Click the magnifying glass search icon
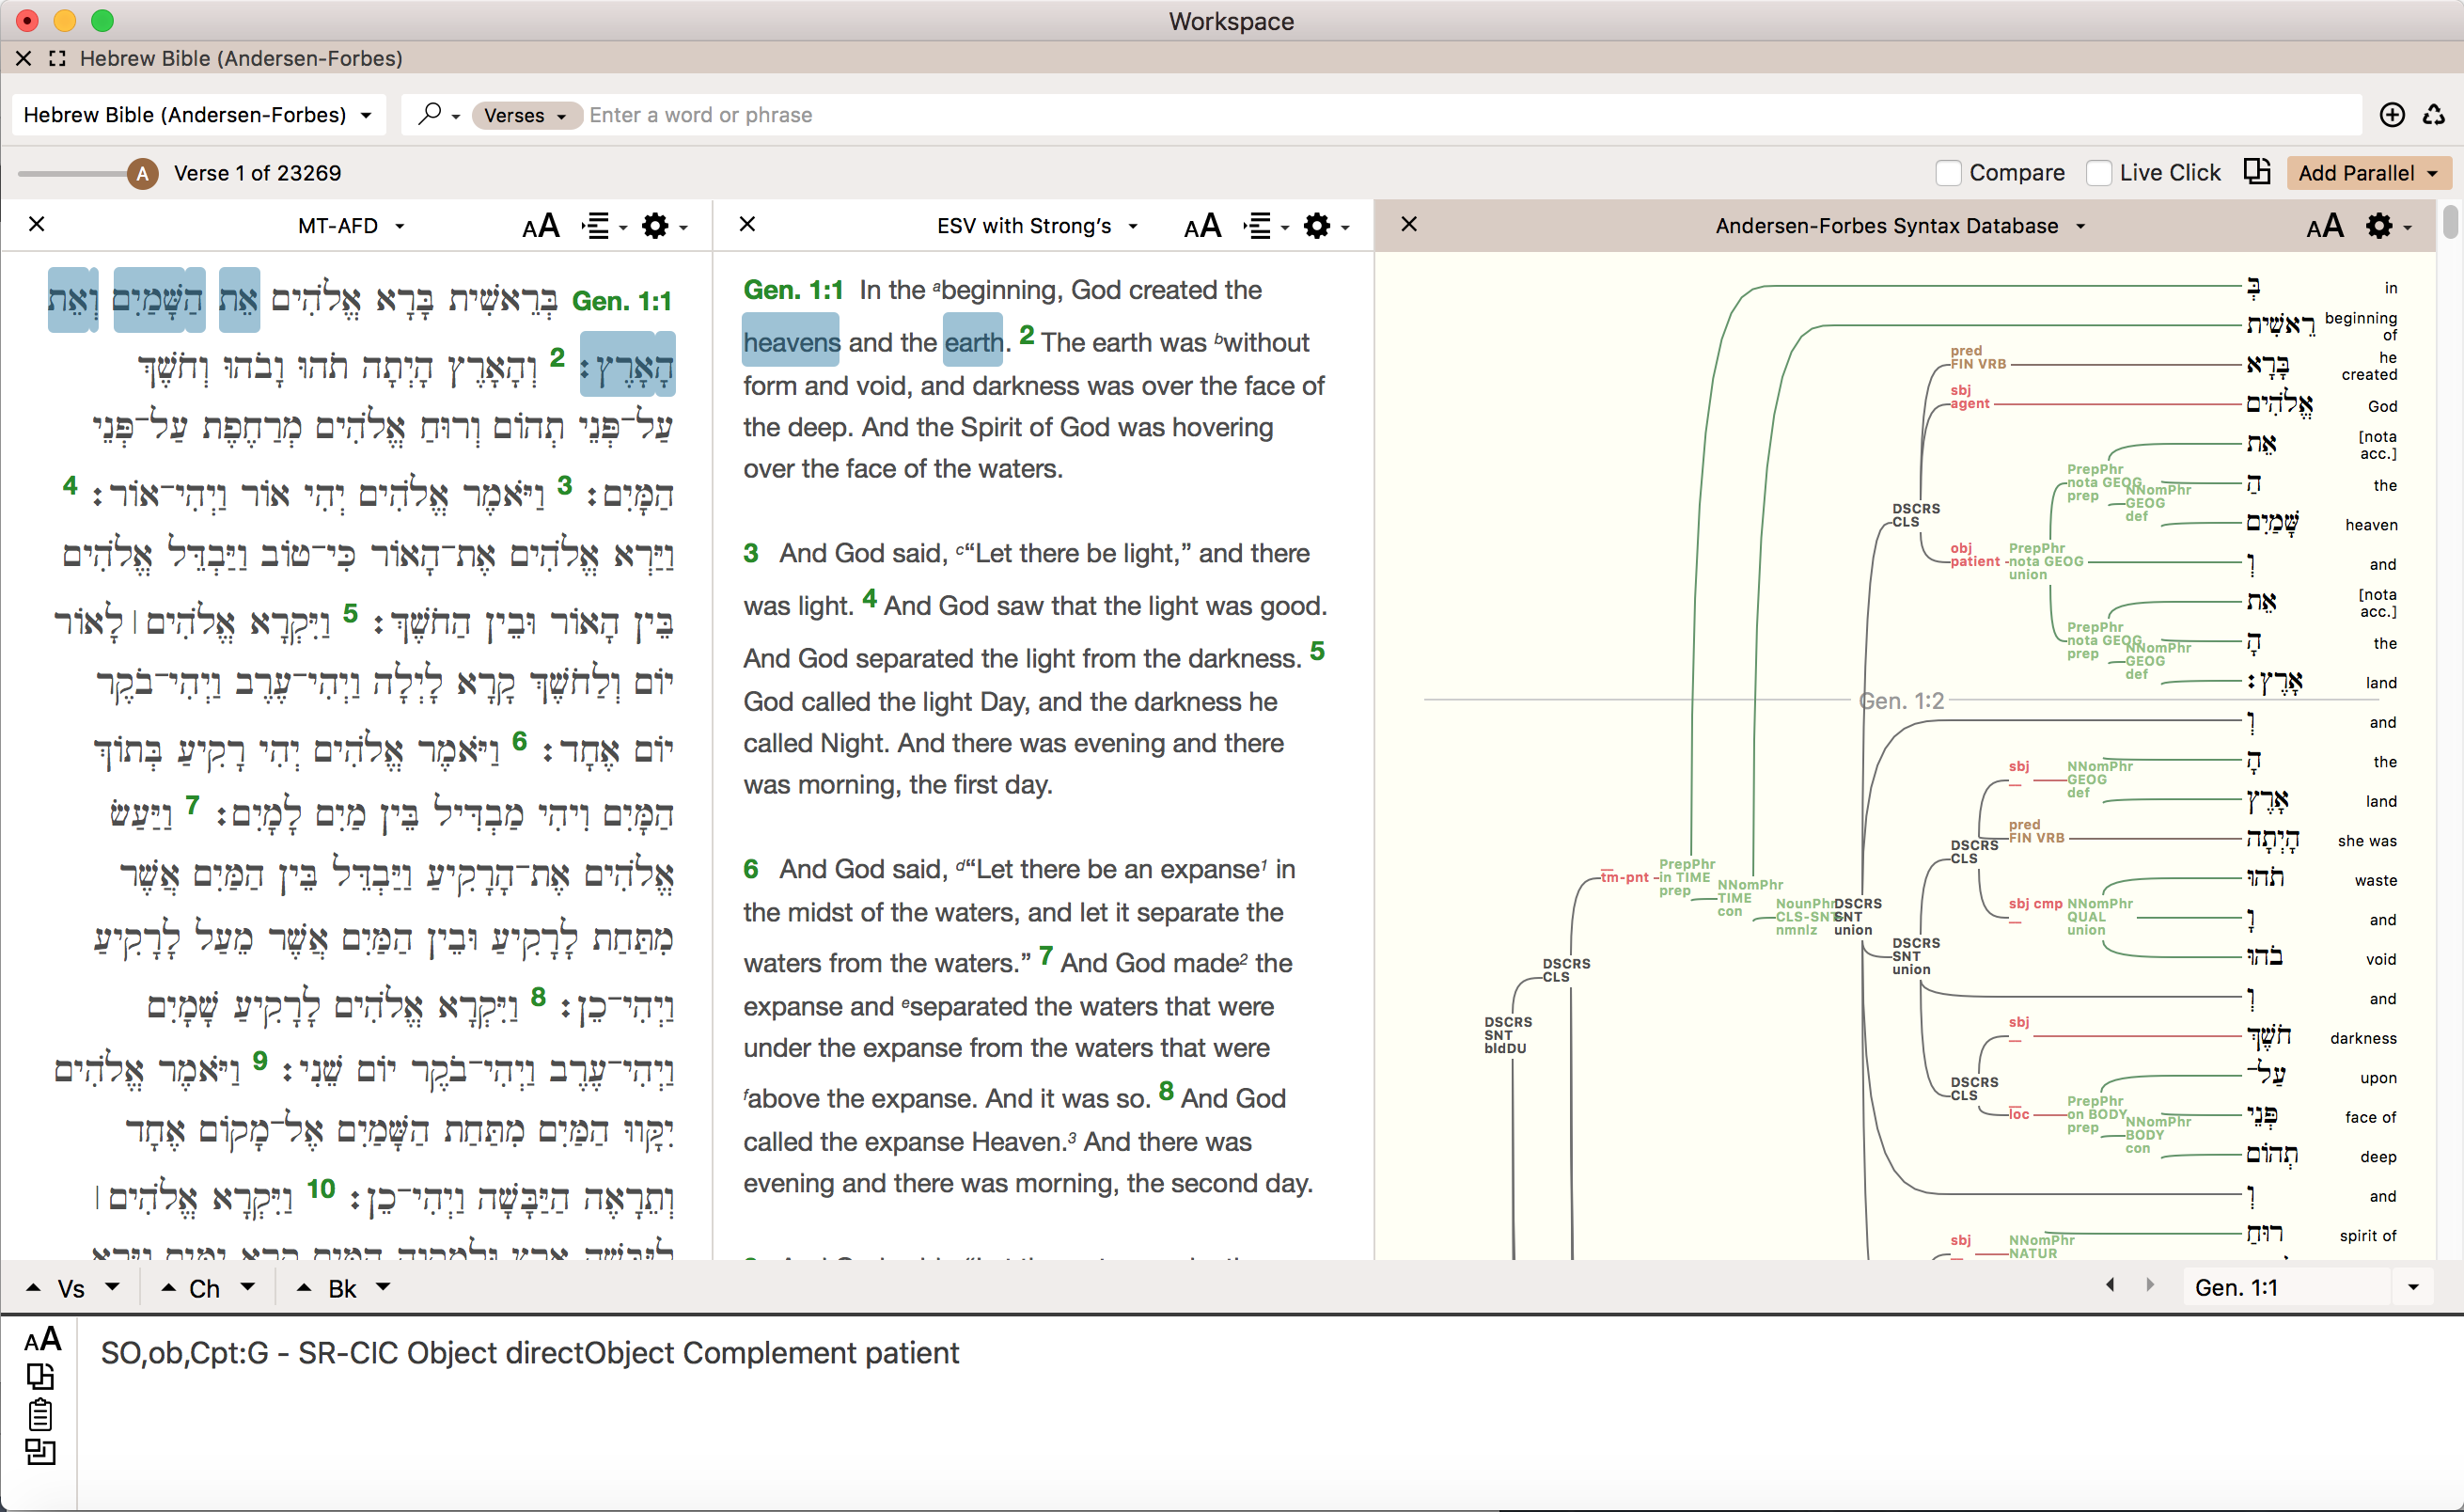Image resolution: width=2464 pixels, height=1512 pixels. coord(429,114)
